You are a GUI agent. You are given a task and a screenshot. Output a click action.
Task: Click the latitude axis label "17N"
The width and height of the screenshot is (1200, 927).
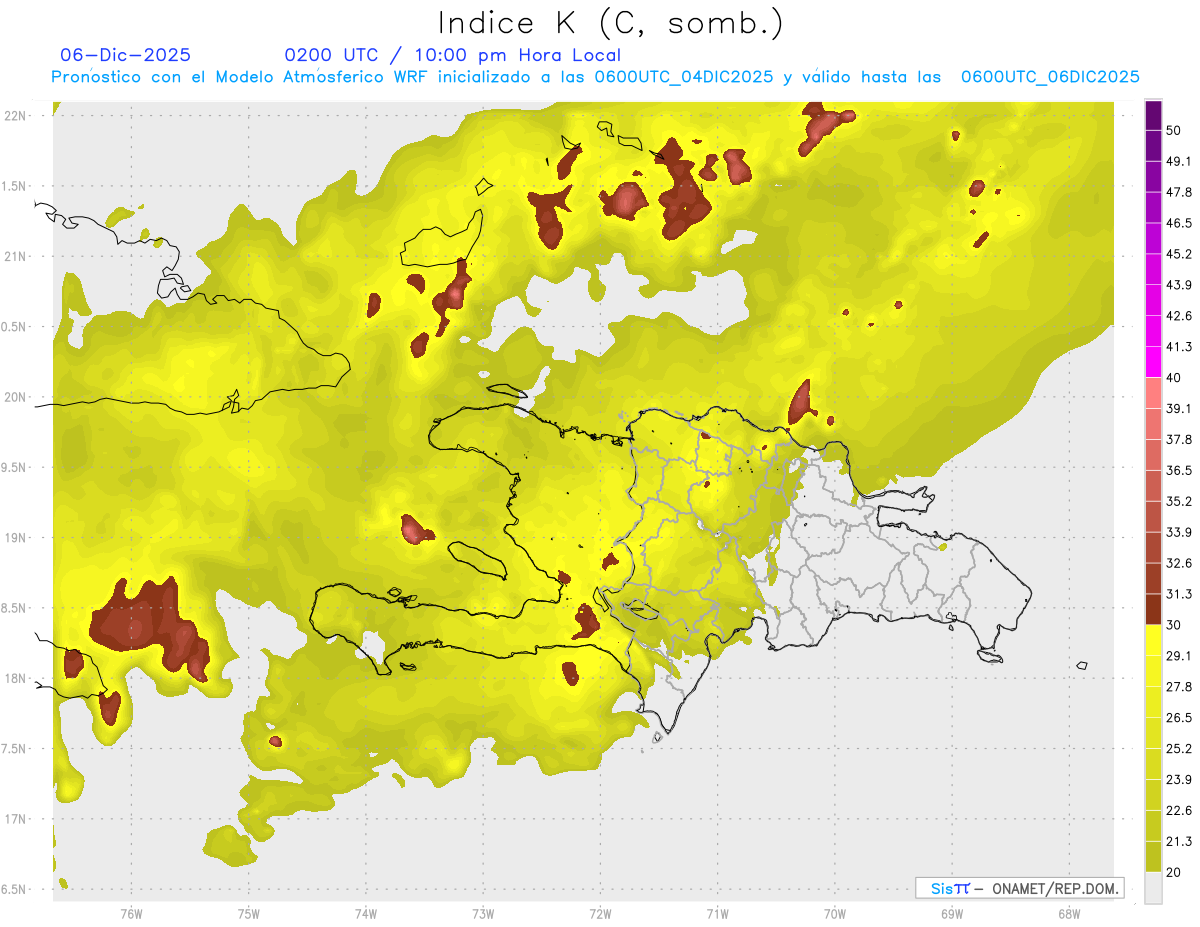coord(16,819)
